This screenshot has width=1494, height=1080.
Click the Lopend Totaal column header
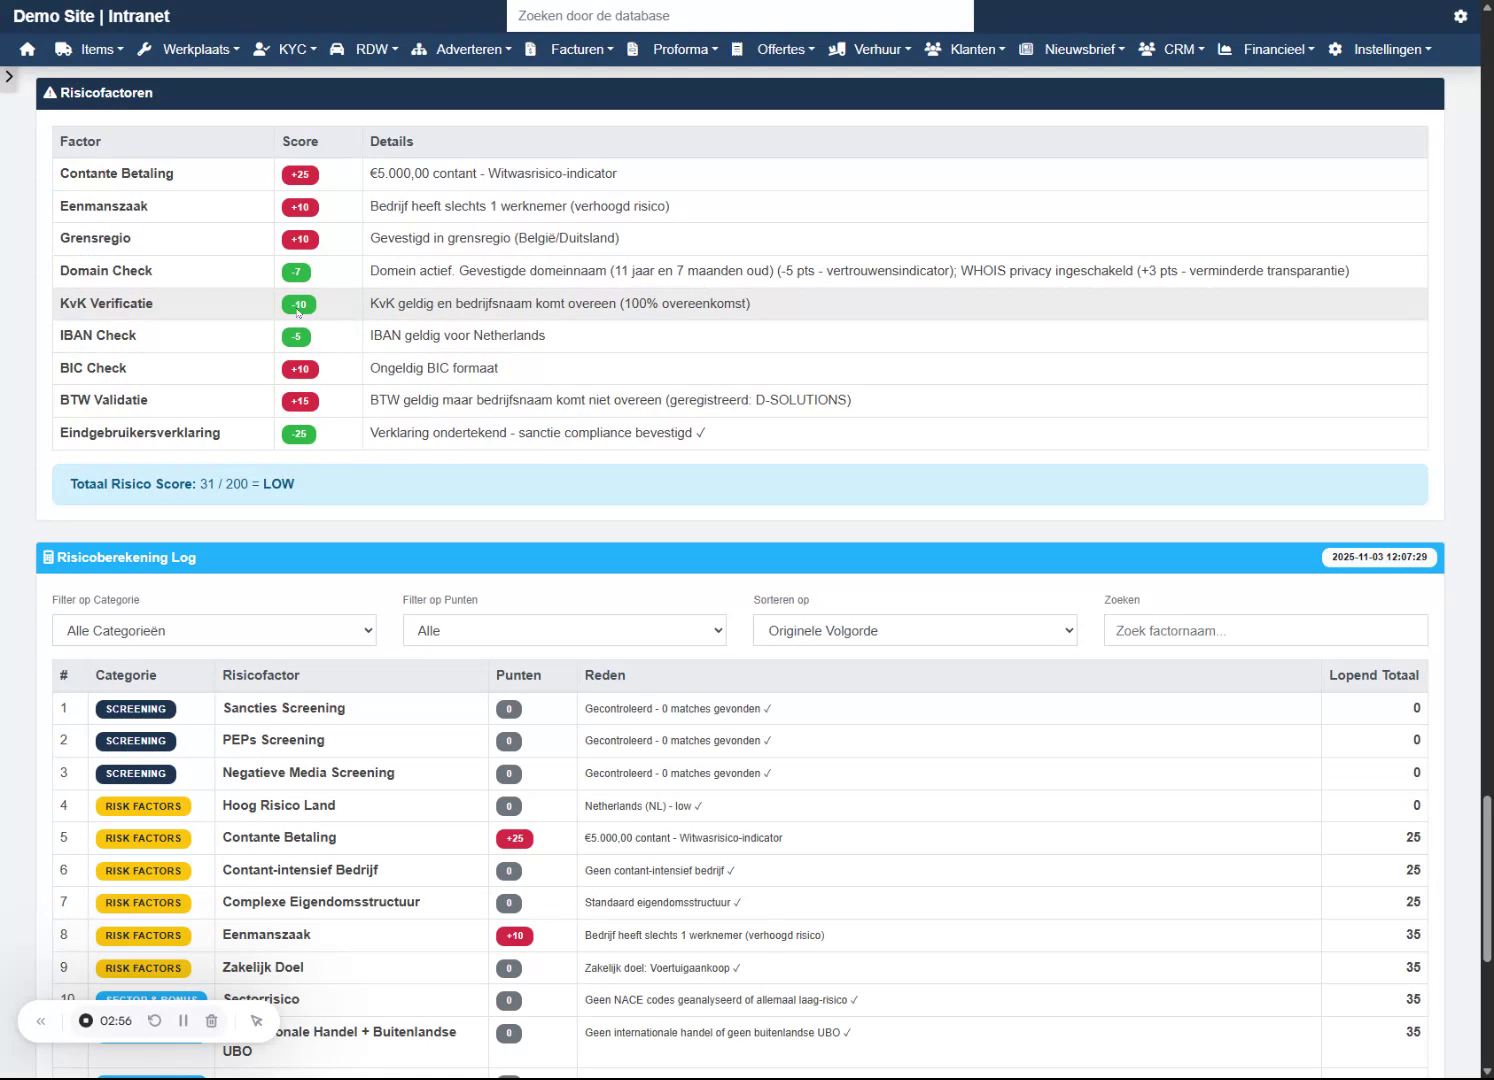click(x=1374, y=675)
